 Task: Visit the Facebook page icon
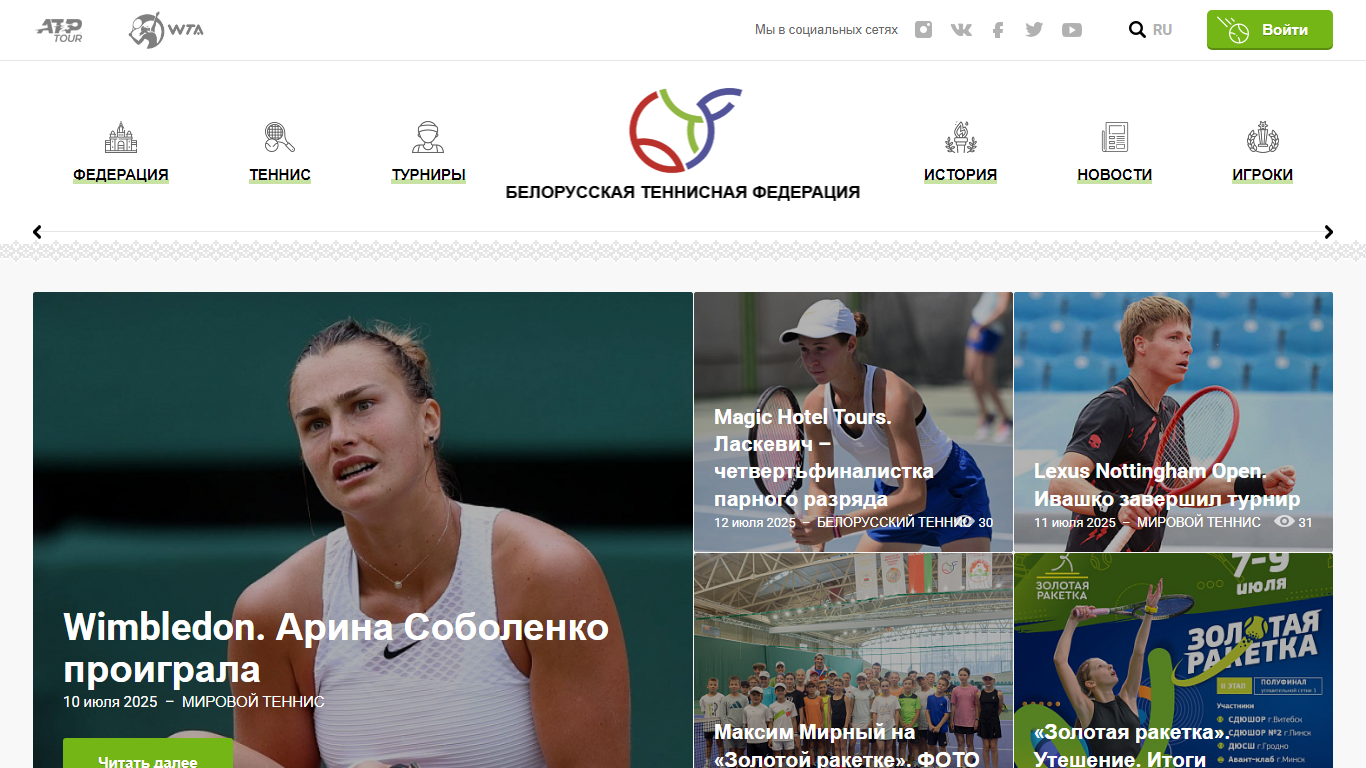pos(998,30)
